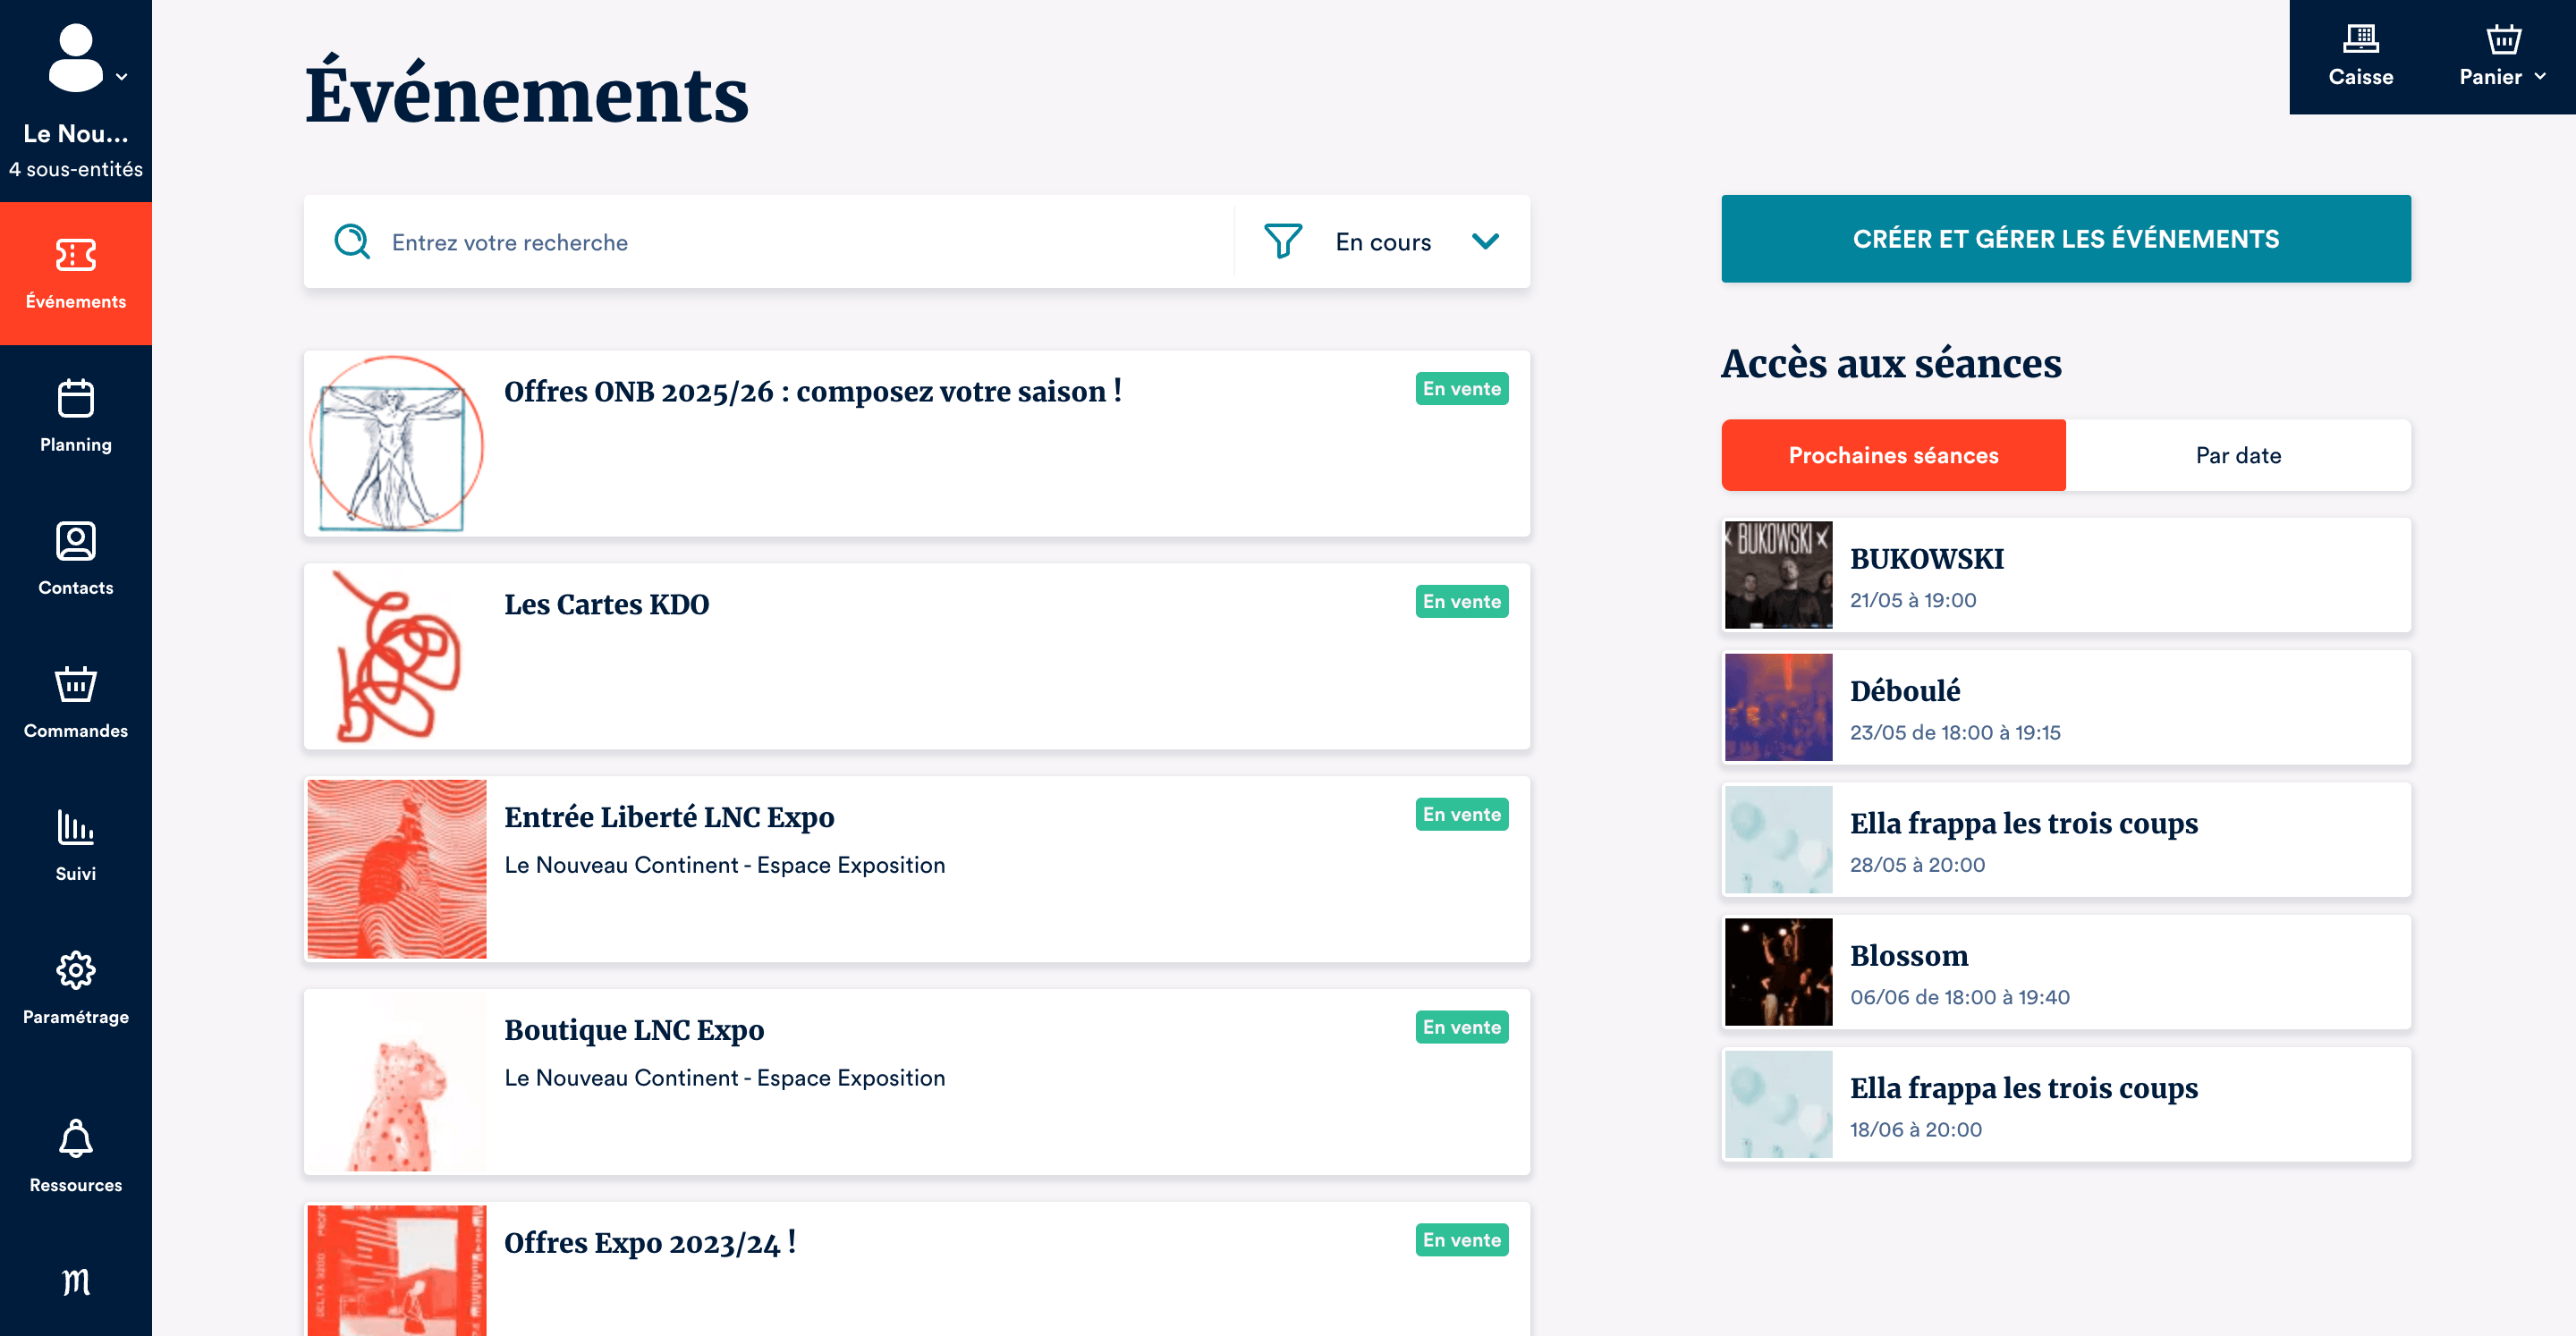Open Offres Expo 2023/24 event

pos(917,1269)
